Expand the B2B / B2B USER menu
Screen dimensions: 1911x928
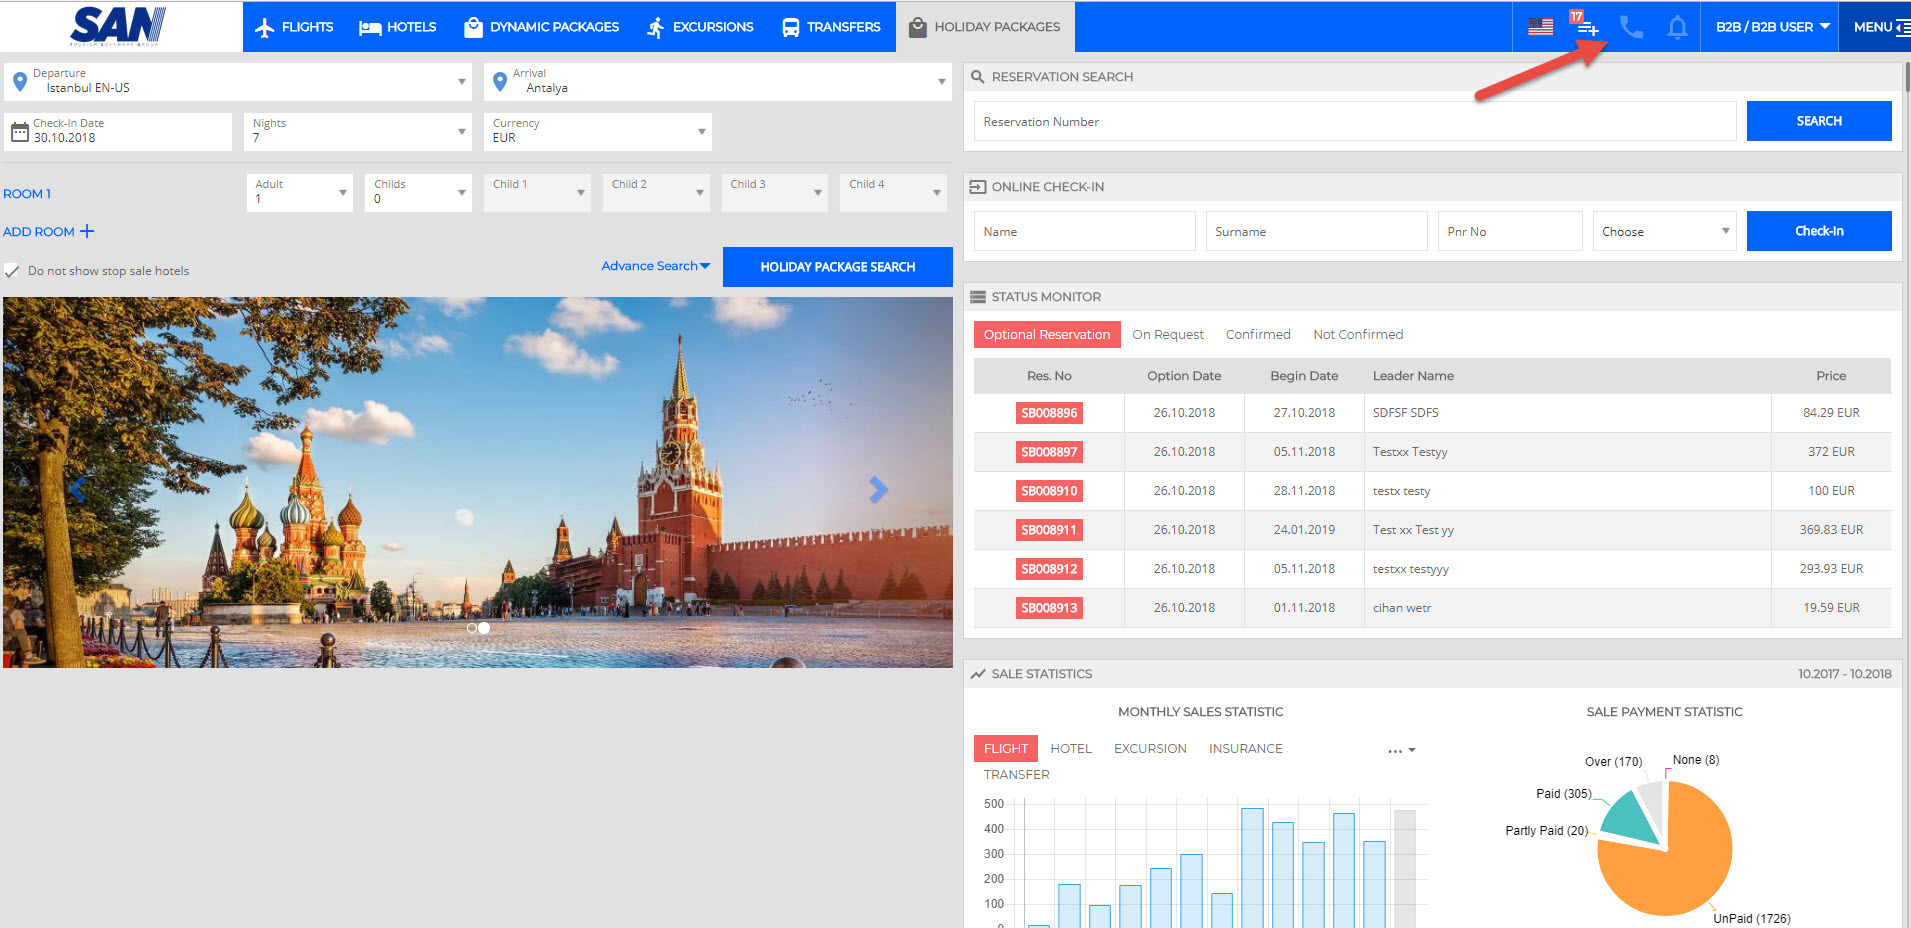tap(1771, 27)
